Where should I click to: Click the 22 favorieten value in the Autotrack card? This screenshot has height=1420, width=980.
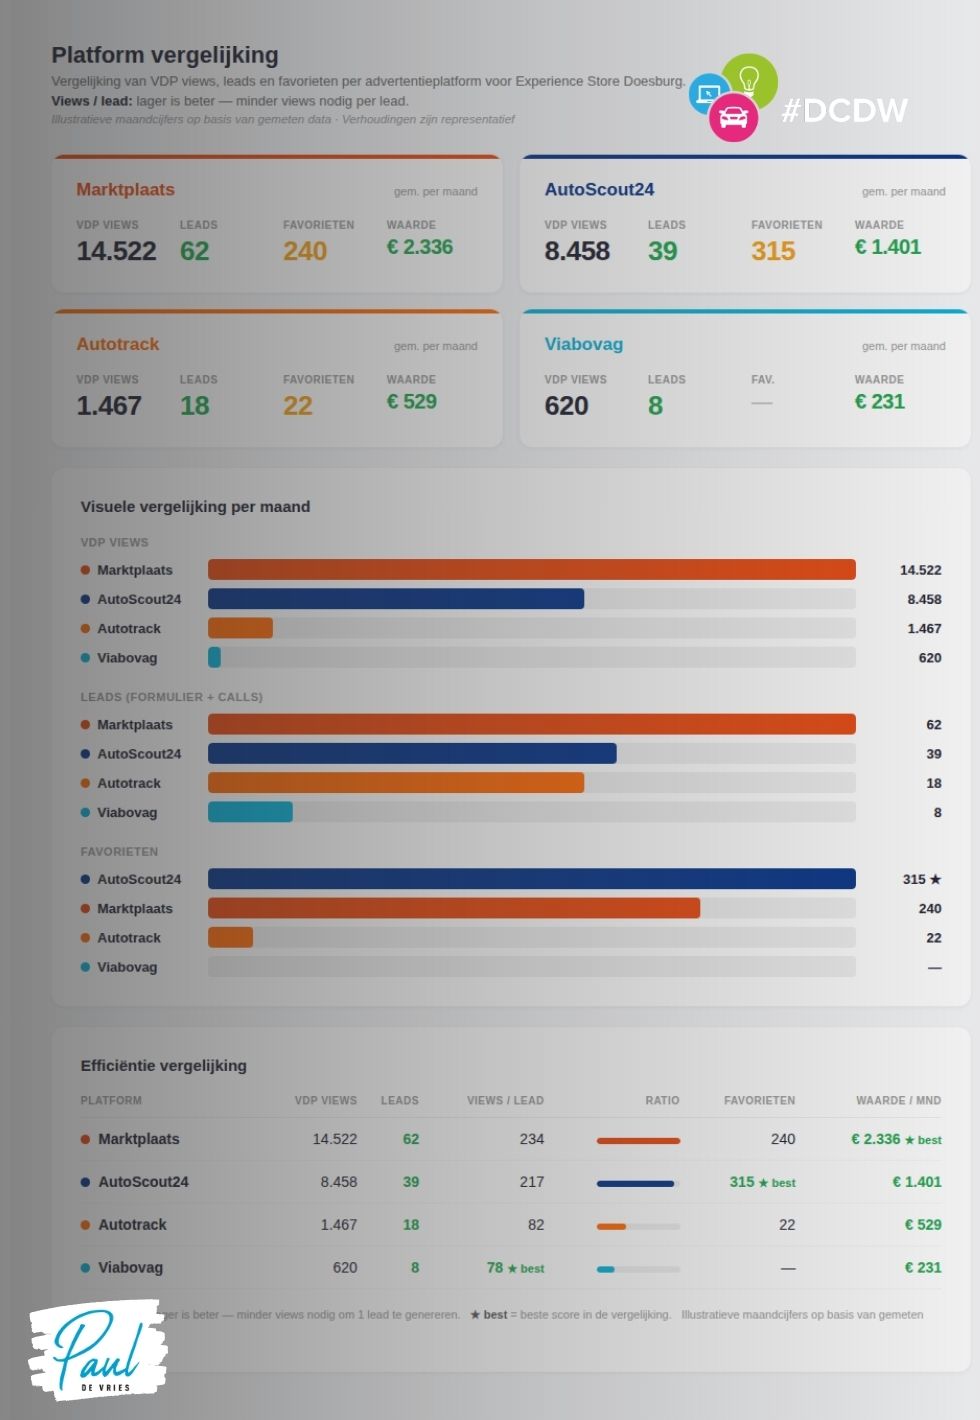pyautogui.click(x=298, y=406)
